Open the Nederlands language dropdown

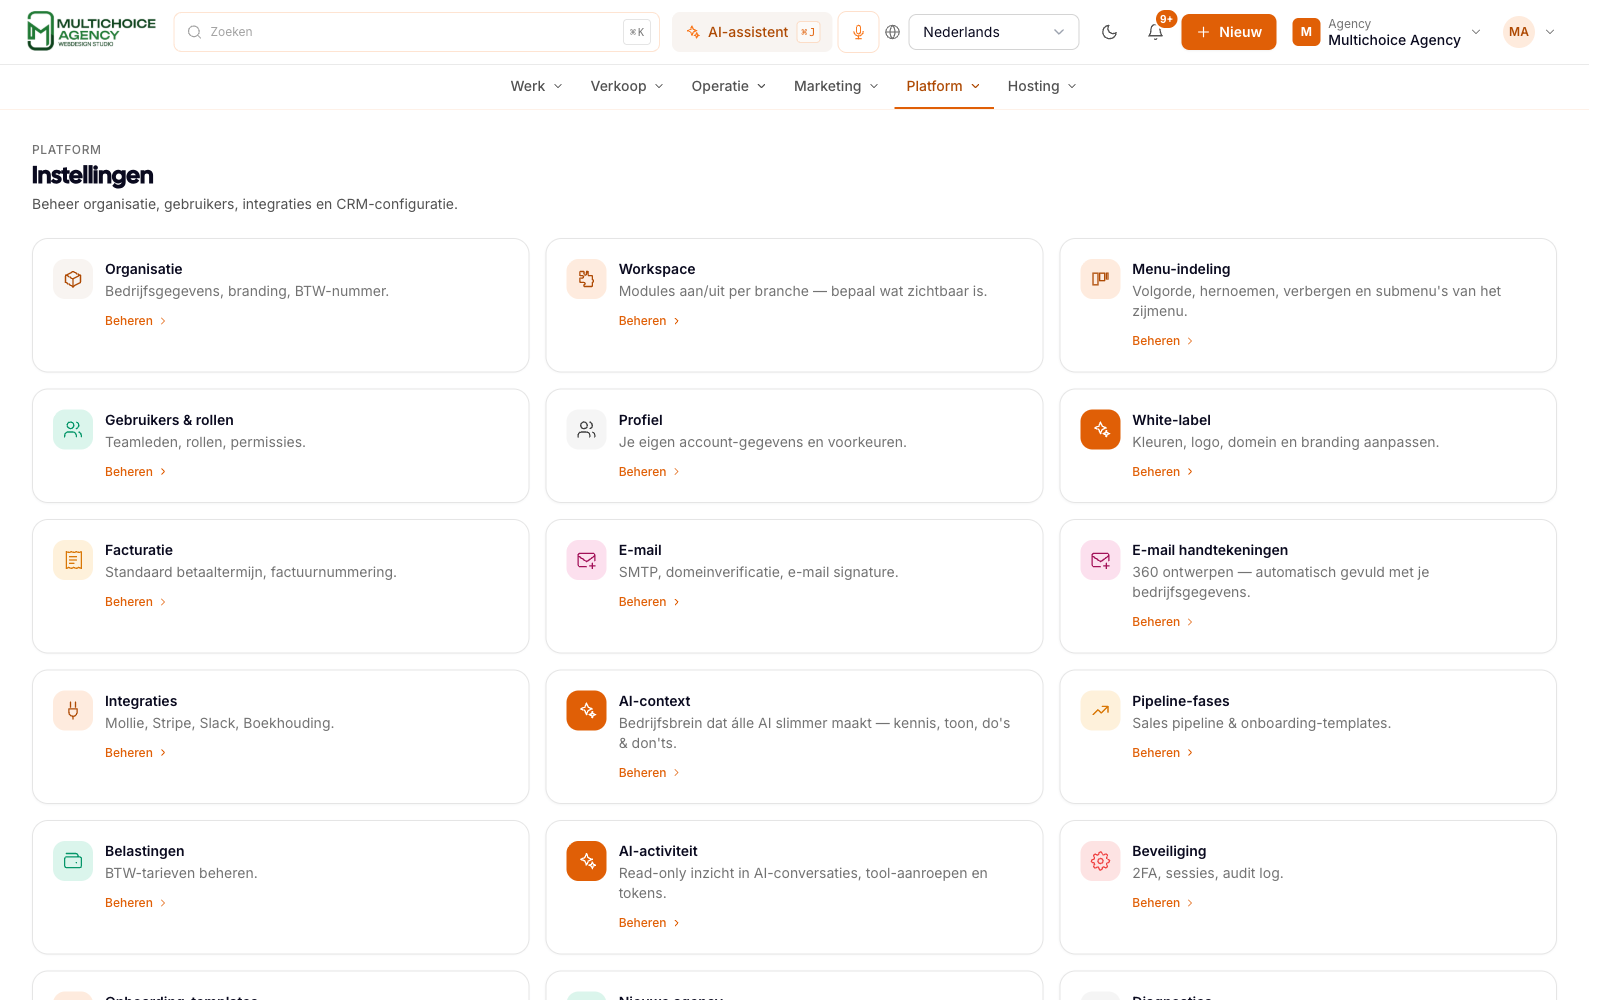tap(993, 32)
